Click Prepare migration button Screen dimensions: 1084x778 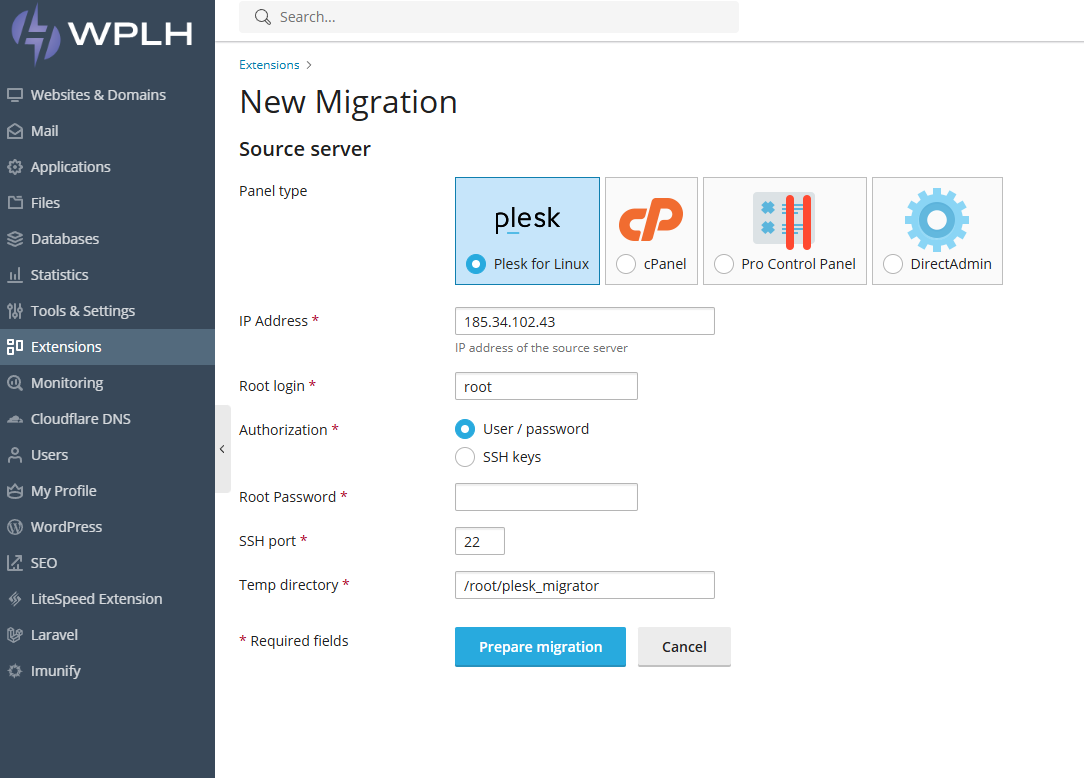pyautogui.click(x=540, y=647)
